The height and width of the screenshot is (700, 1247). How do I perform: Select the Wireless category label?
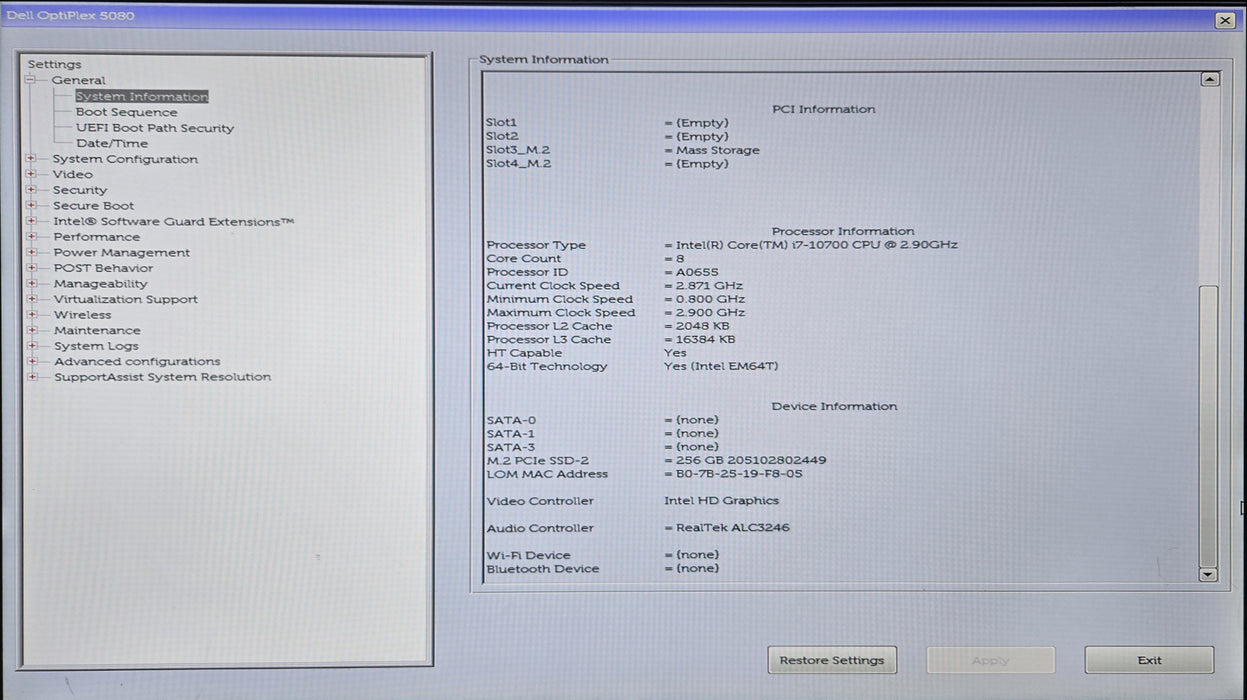click(x=83, y=315)
